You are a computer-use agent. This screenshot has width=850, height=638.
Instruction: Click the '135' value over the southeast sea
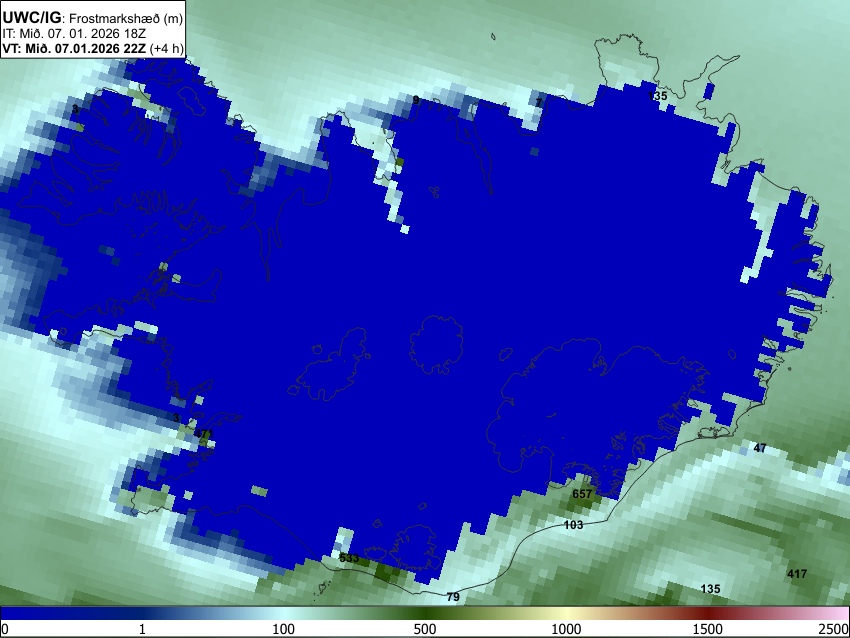711,589
